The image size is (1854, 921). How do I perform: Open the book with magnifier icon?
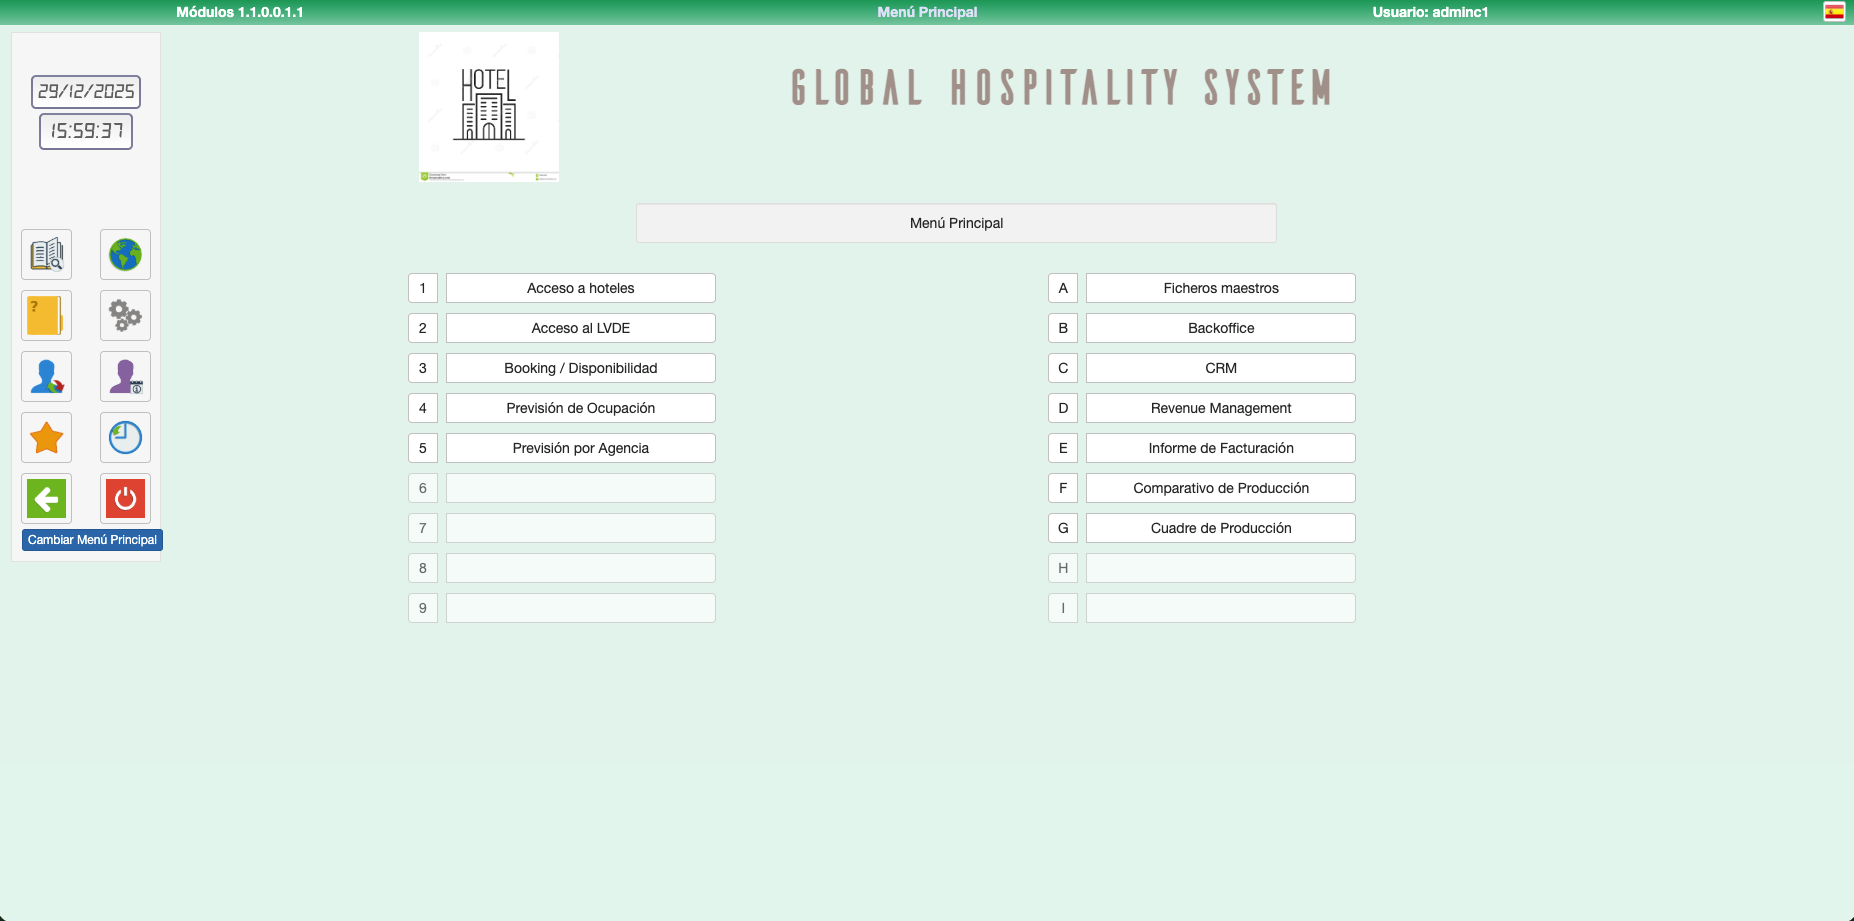pyautogui.click(x=46, y=255)
